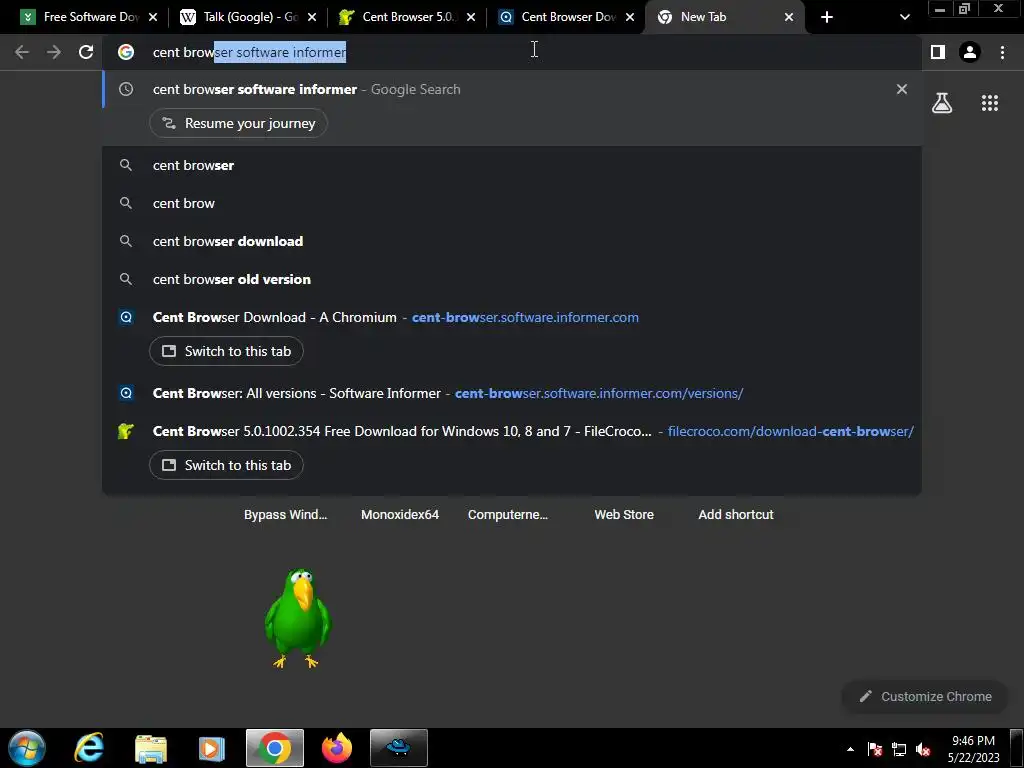This screenshot has height=768, width=1024.
Task: Click the Google icon in address bar
Action: pos(126,52)
